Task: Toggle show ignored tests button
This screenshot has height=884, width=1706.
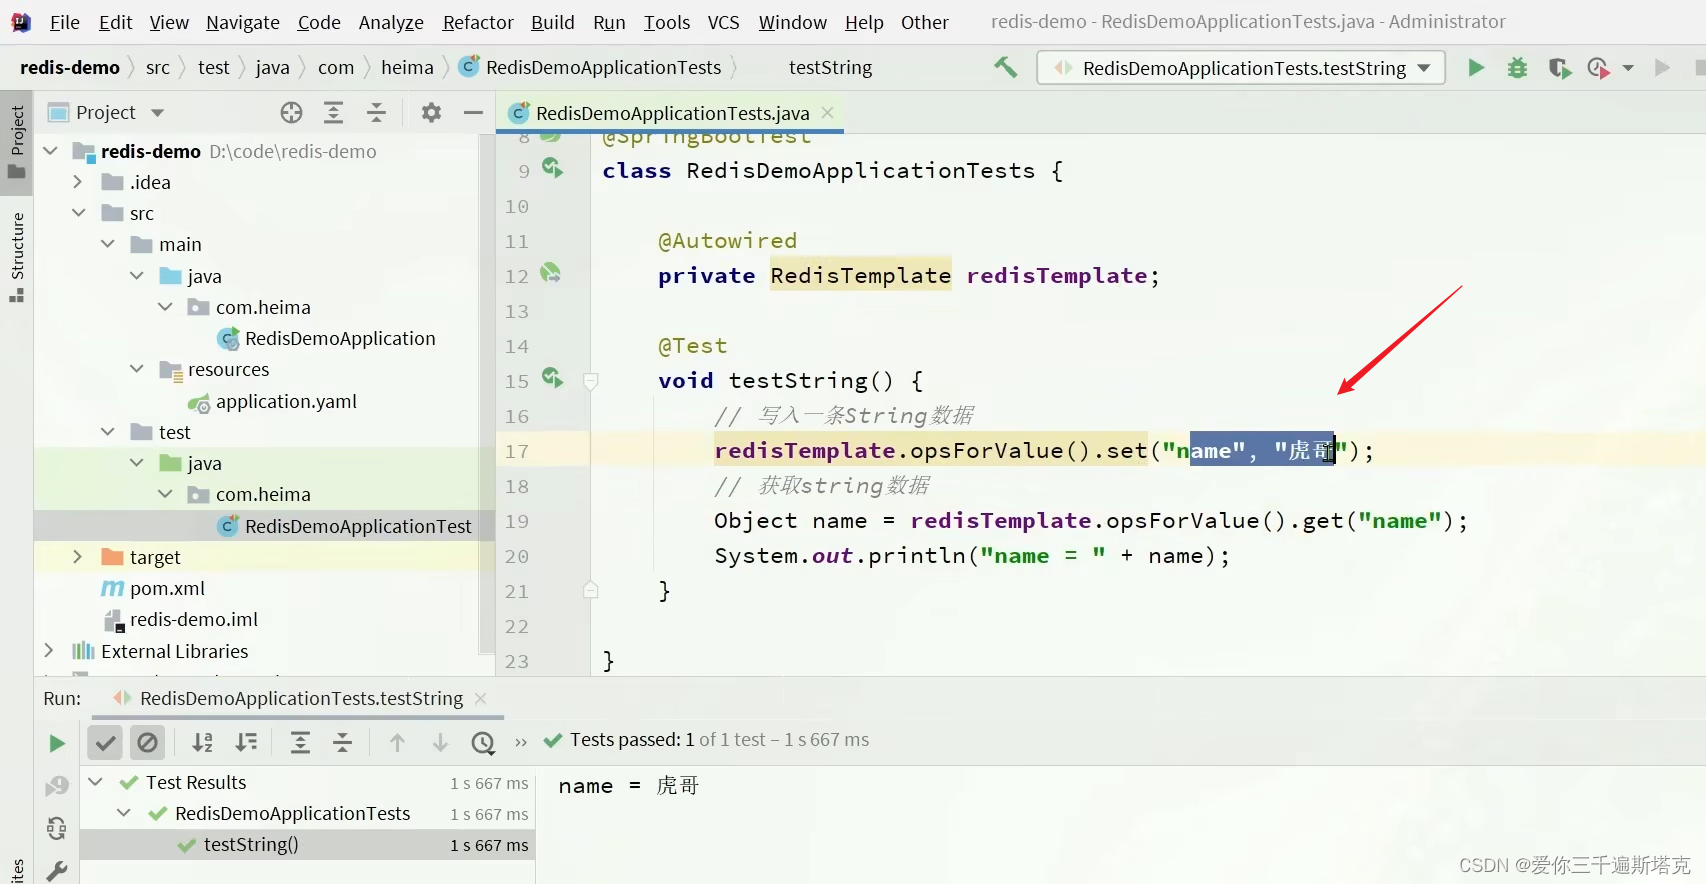Action: [147, 742]
